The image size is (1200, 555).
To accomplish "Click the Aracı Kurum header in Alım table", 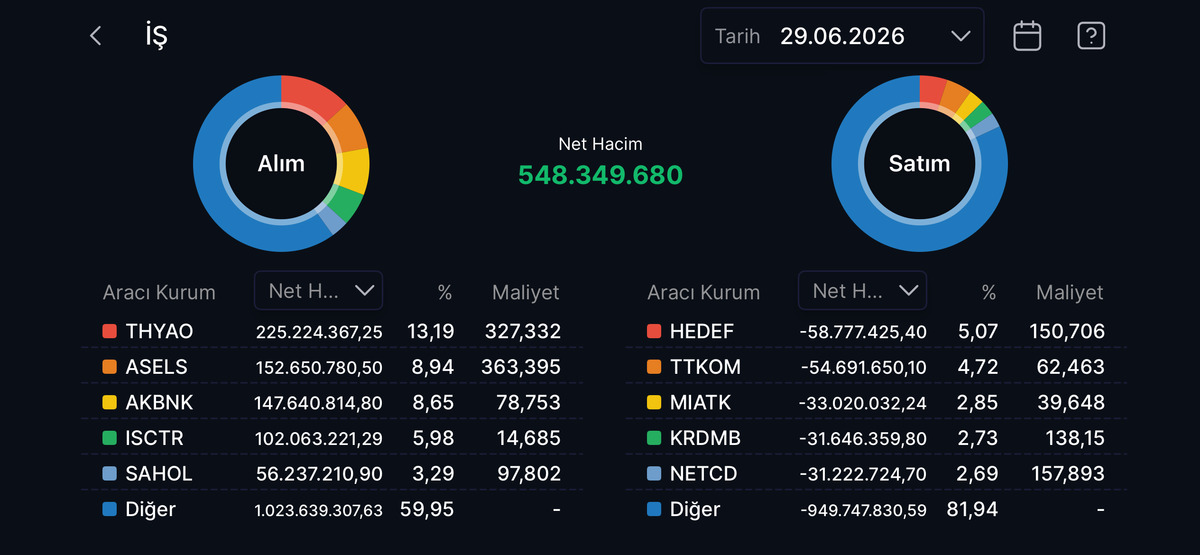I will pos(159,293).
